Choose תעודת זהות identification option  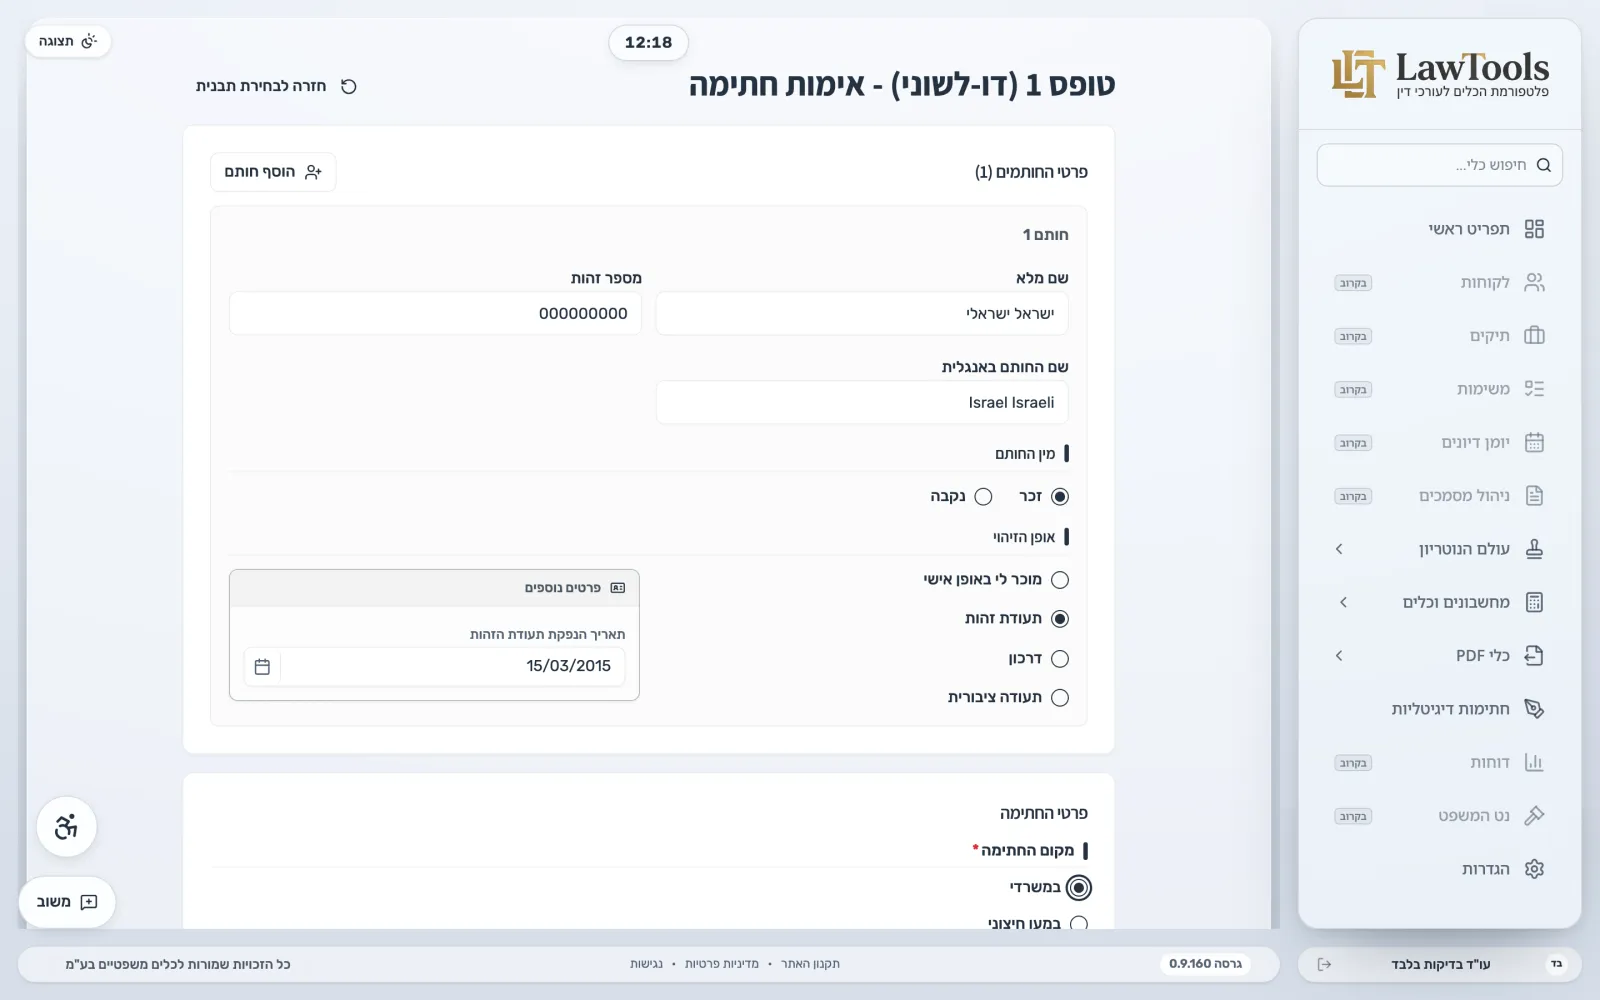click(1060, 619)
